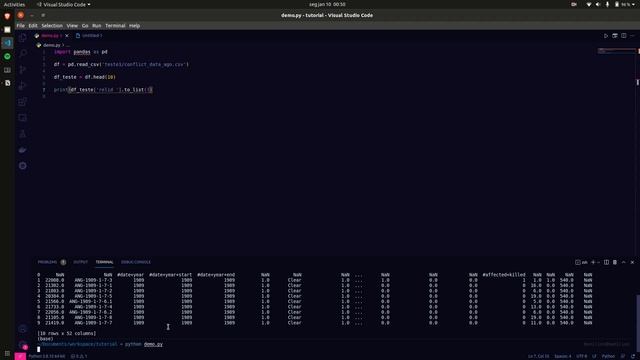640x360 pixels.
Task: Switch to the Problems panel tab
Action: 51,262
